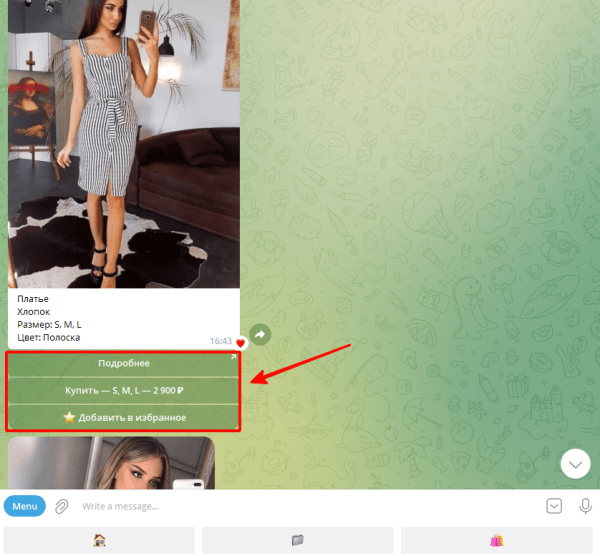
Task: Click the product description text Платье Хлопок
Action: (x=40, y=305)
